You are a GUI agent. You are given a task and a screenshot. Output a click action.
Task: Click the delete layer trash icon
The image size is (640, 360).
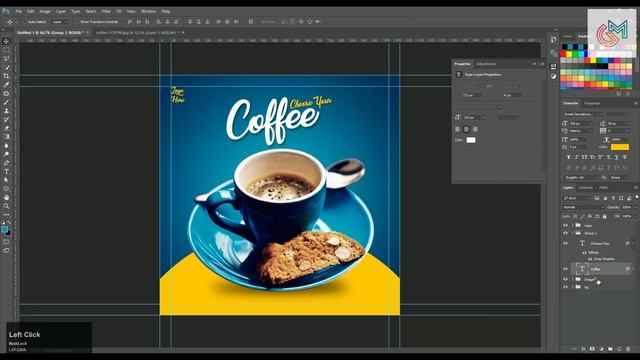tap(628, 349)
